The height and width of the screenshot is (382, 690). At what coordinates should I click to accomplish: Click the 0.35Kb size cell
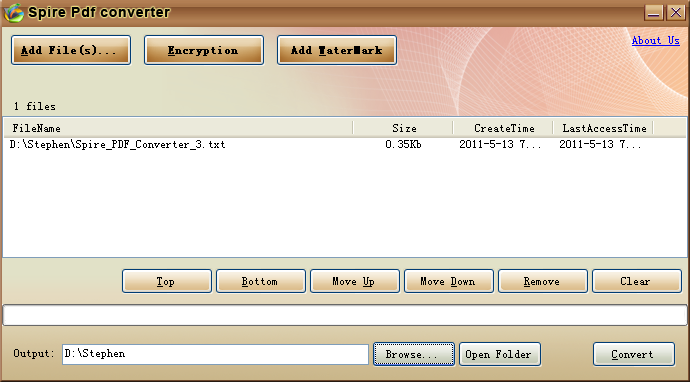403,144
